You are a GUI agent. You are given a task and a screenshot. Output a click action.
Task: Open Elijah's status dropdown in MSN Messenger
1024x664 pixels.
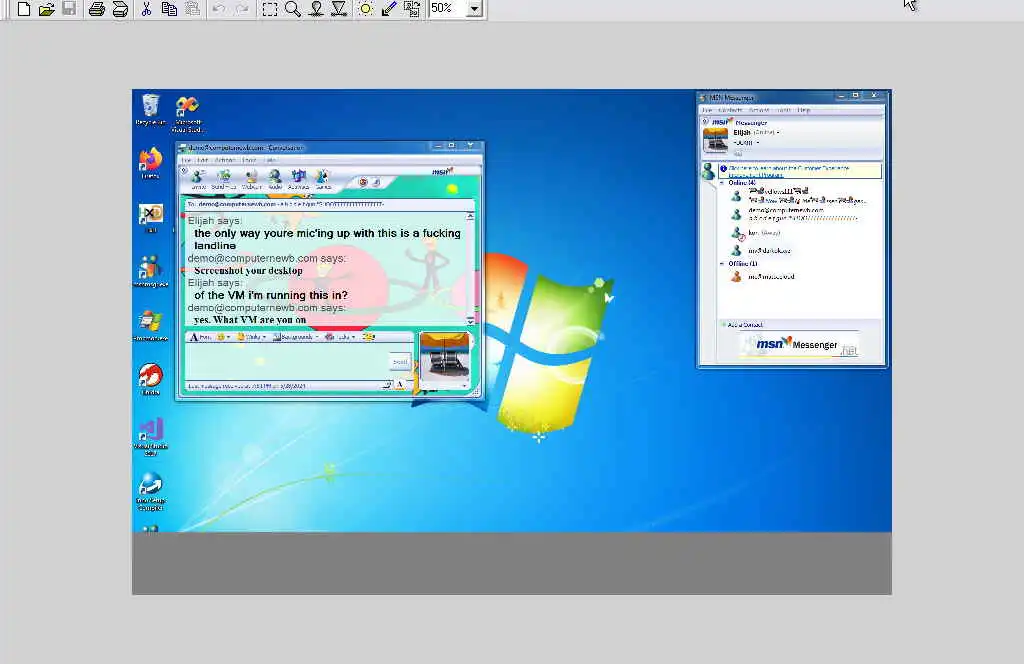[x=777, y=133]
